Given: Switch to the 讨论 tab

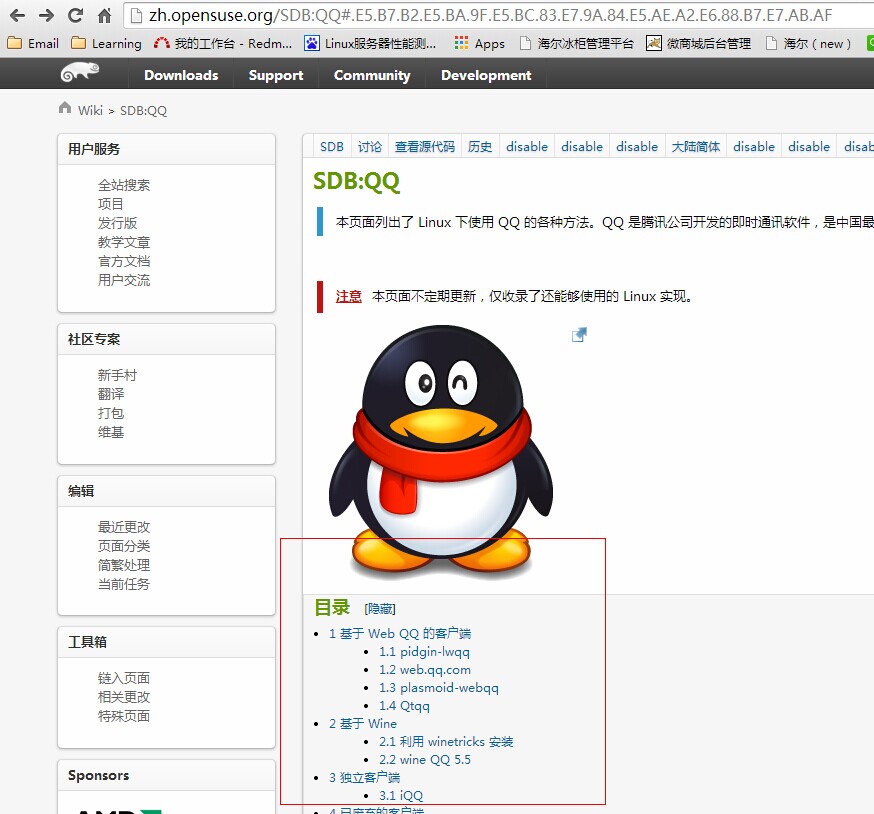Looking at the screenshot, I should point(370,147).
